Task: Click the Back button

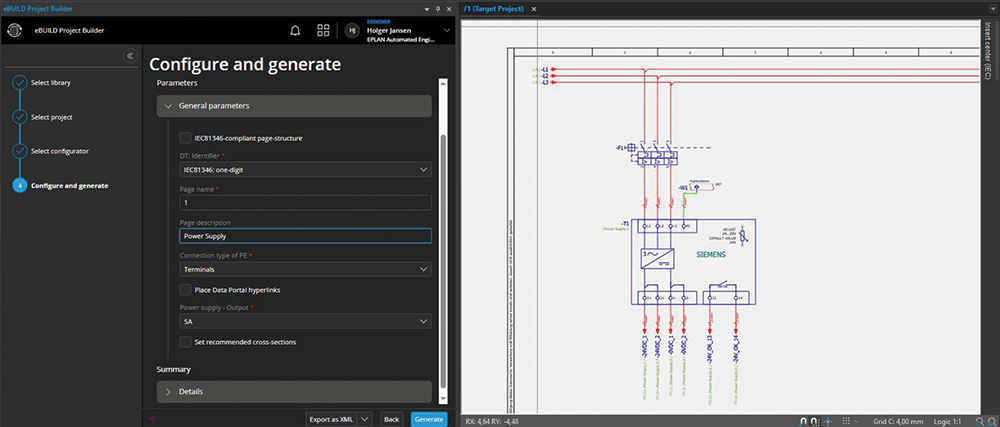Action: [x=392, y=419]
